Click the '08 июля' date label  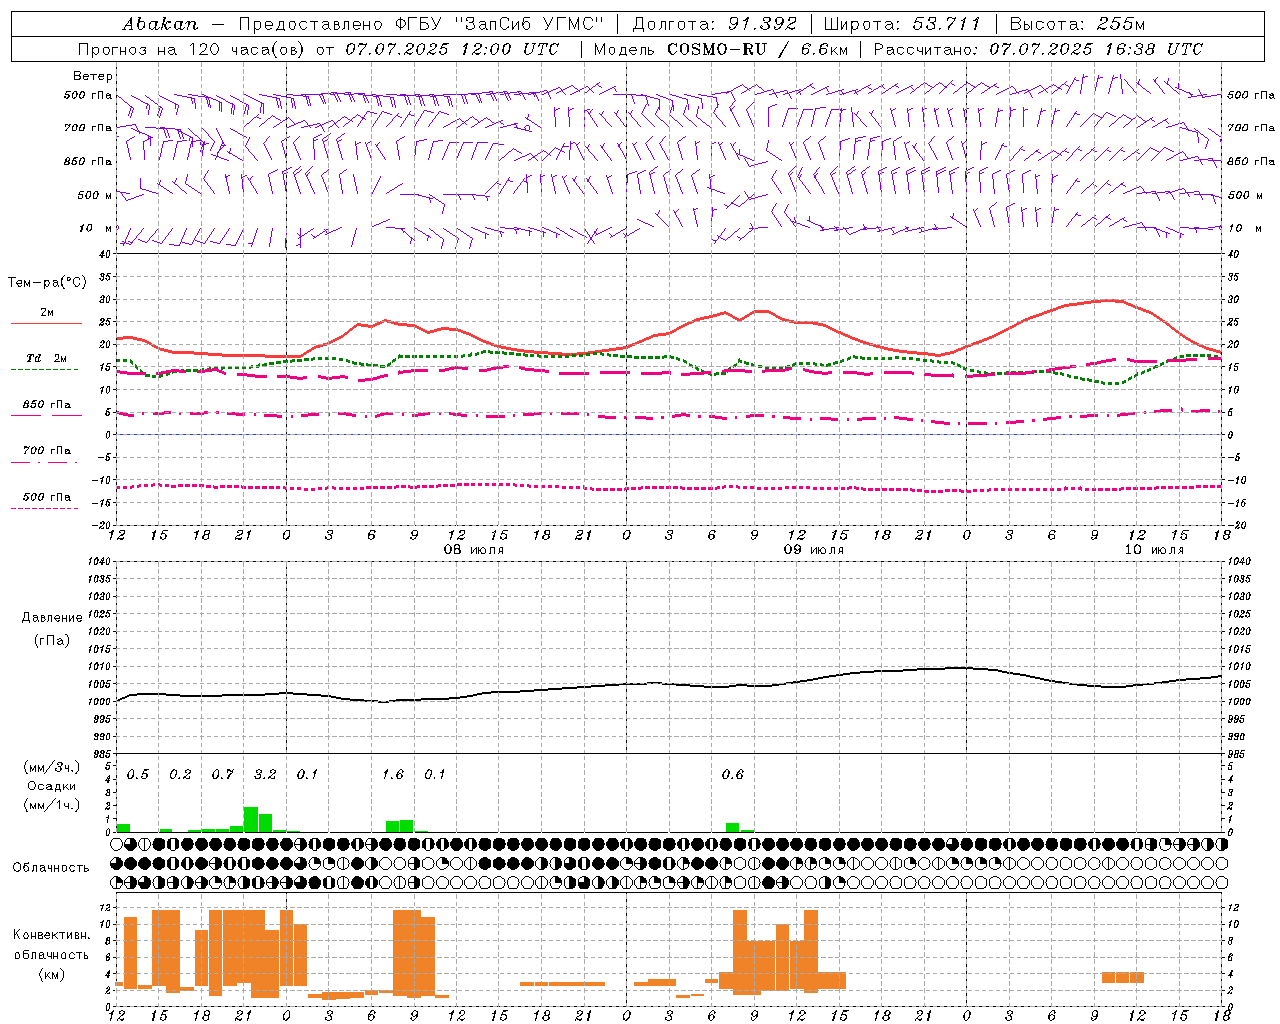[474, 550]
